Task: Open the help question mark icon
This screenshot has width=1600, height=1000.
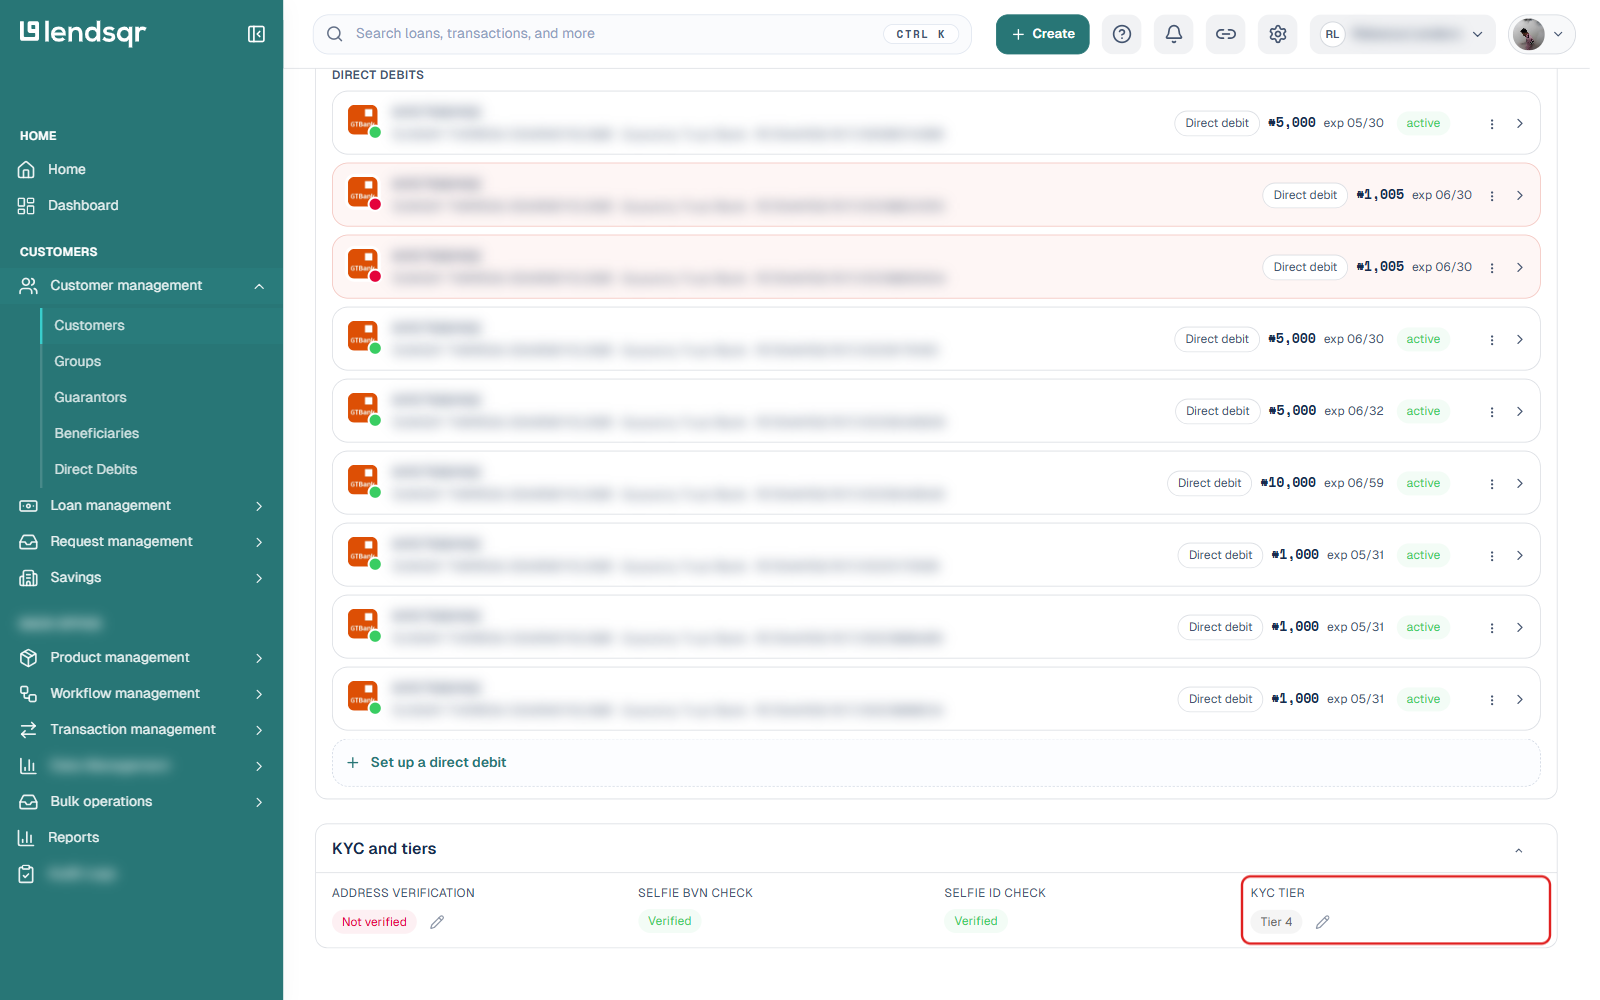Action: pos(1122,34)
